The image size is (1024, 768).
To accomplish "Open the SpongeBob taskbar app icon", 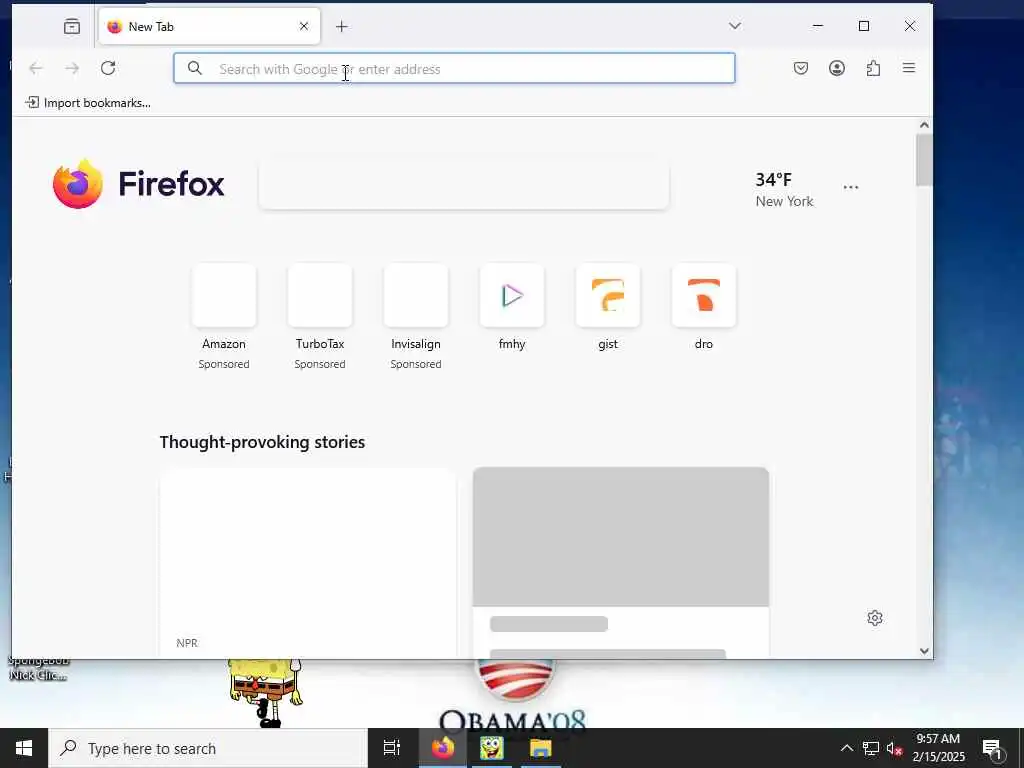I will coord(492,748).
